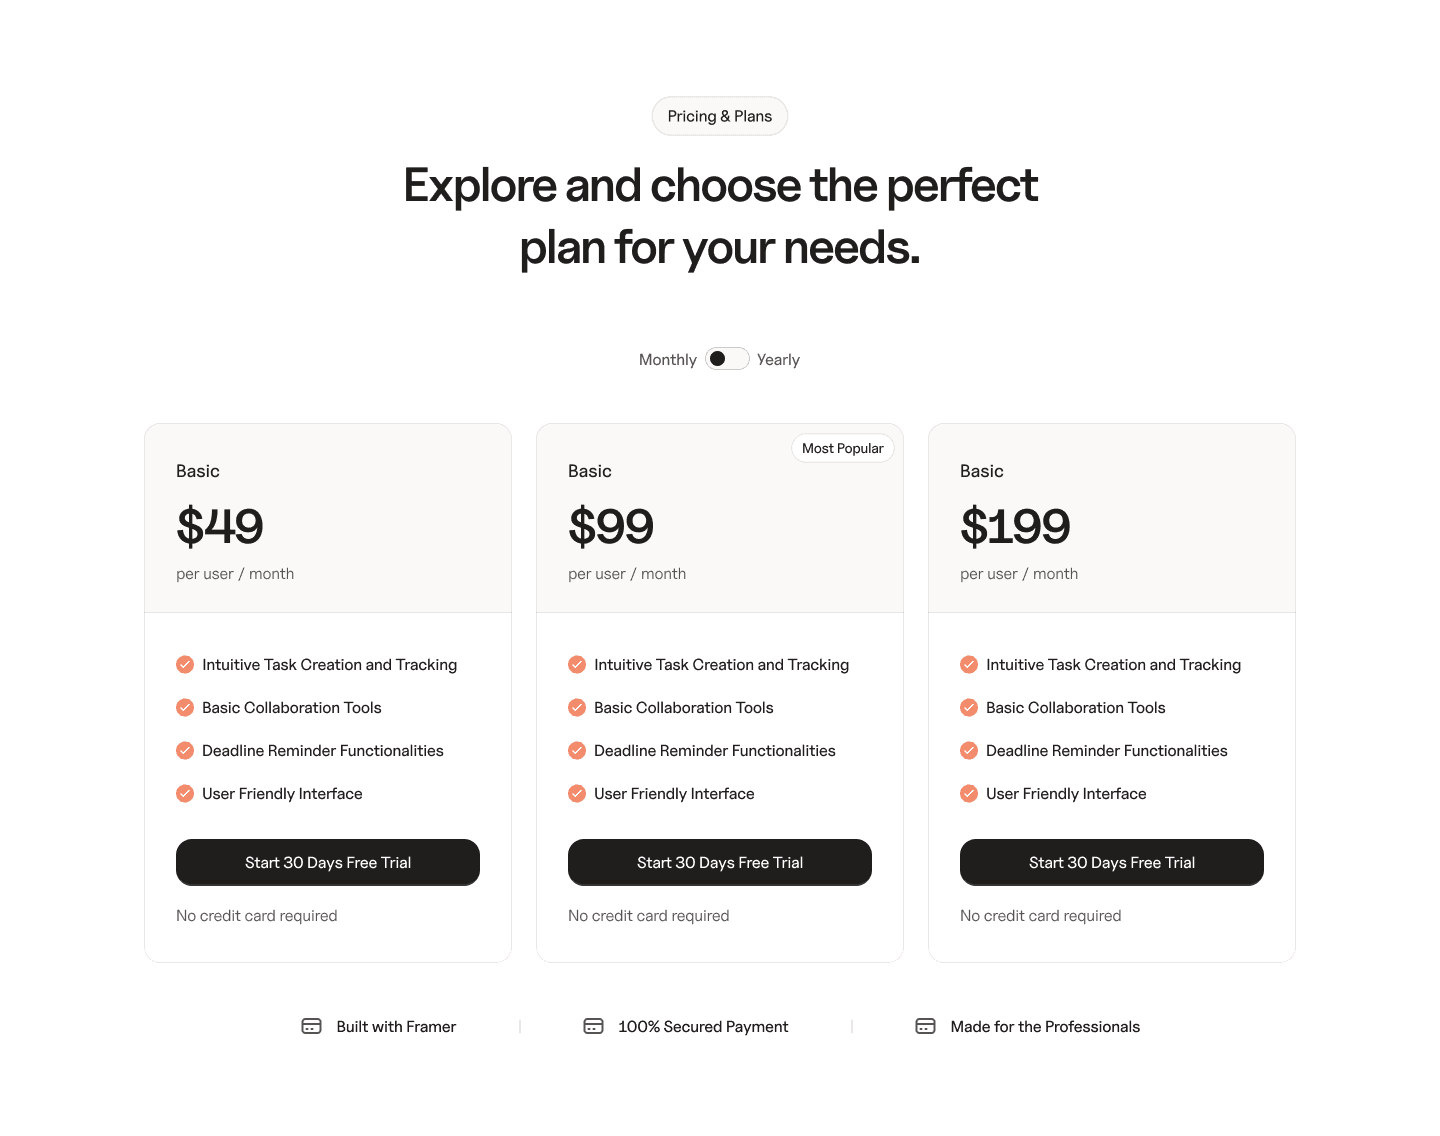1440x1136 pixels.
Task: Click the checkmark icon next to User Friendly Interface in $49 plan
Action: (185, 793)
